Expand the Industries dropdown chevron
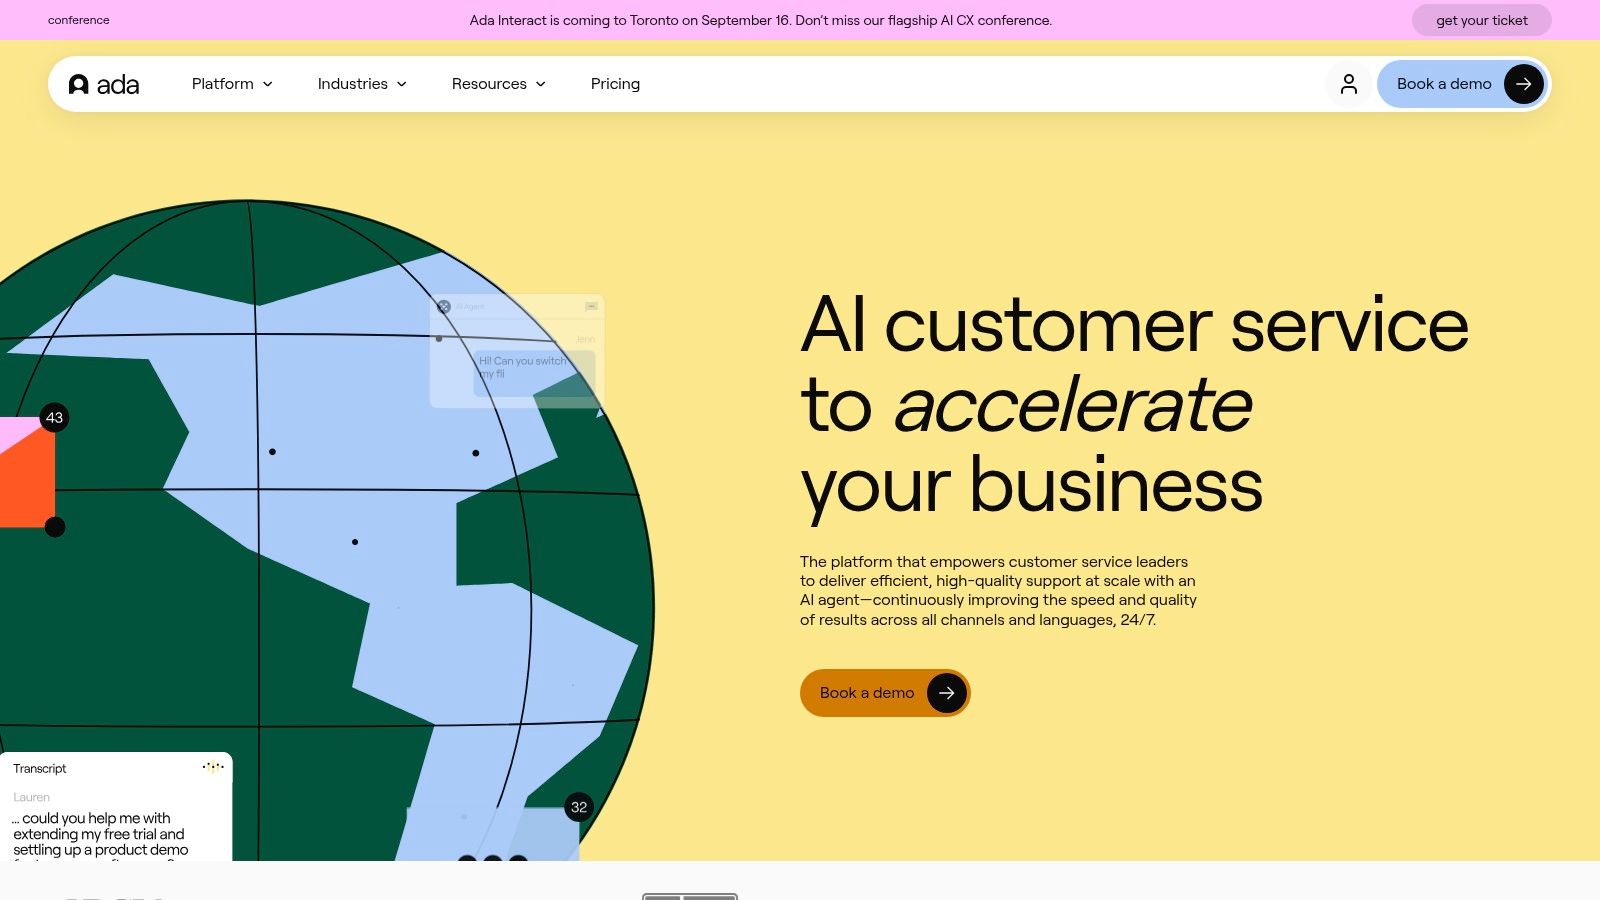This screenshot has width=1600, height=900. tap(402, 84)
